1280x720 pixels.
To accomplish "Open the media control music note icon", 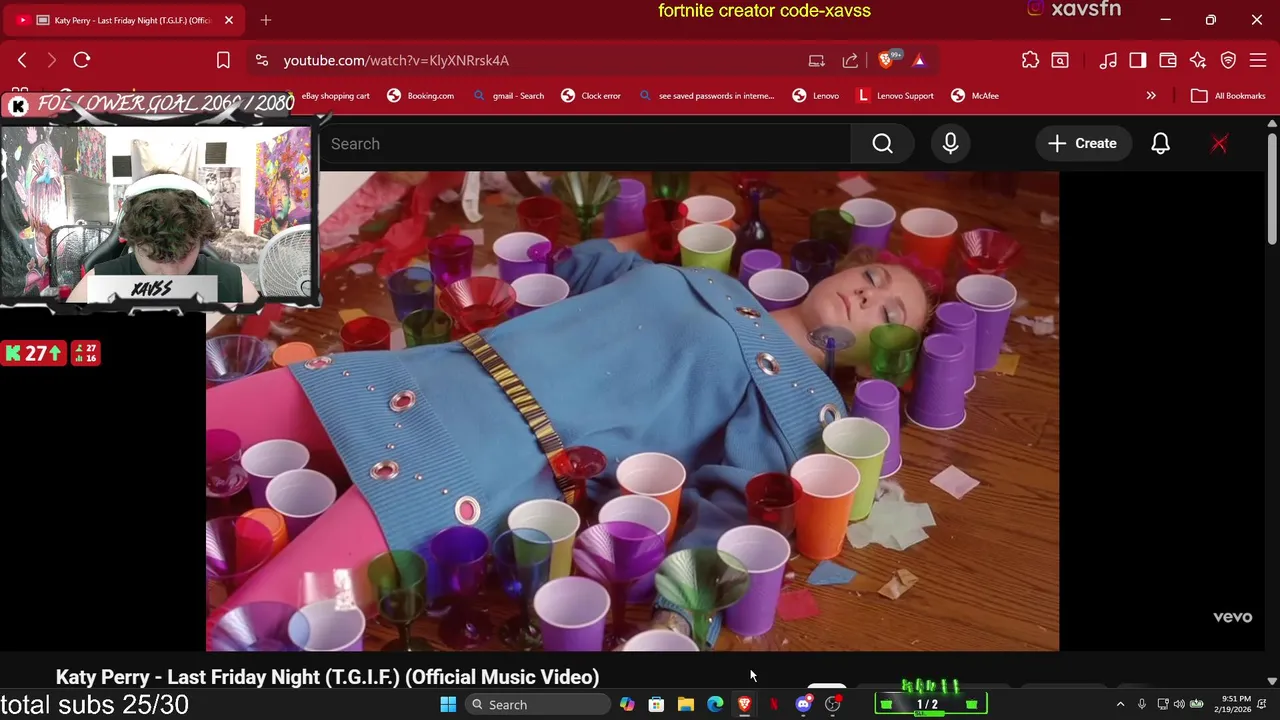I will click(1108, 60).
